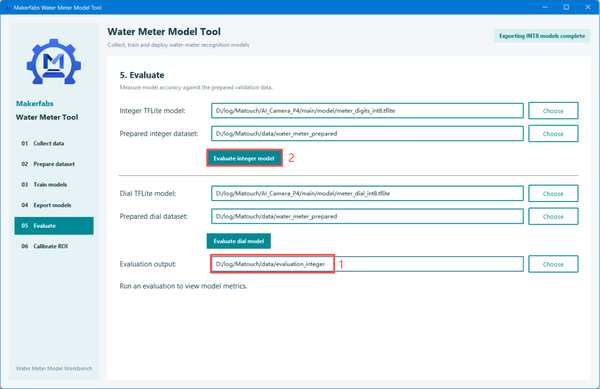The height and width of the screenshot is (389, 600).
Task: Click the Evaluate dial model button
Action: pos(239,241)
